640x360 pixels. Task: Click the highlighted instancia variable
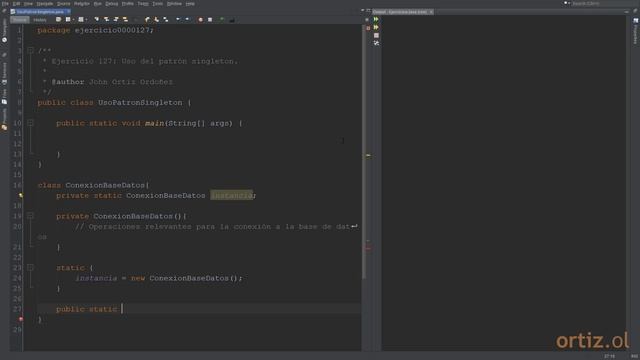[x=231, y=196]
